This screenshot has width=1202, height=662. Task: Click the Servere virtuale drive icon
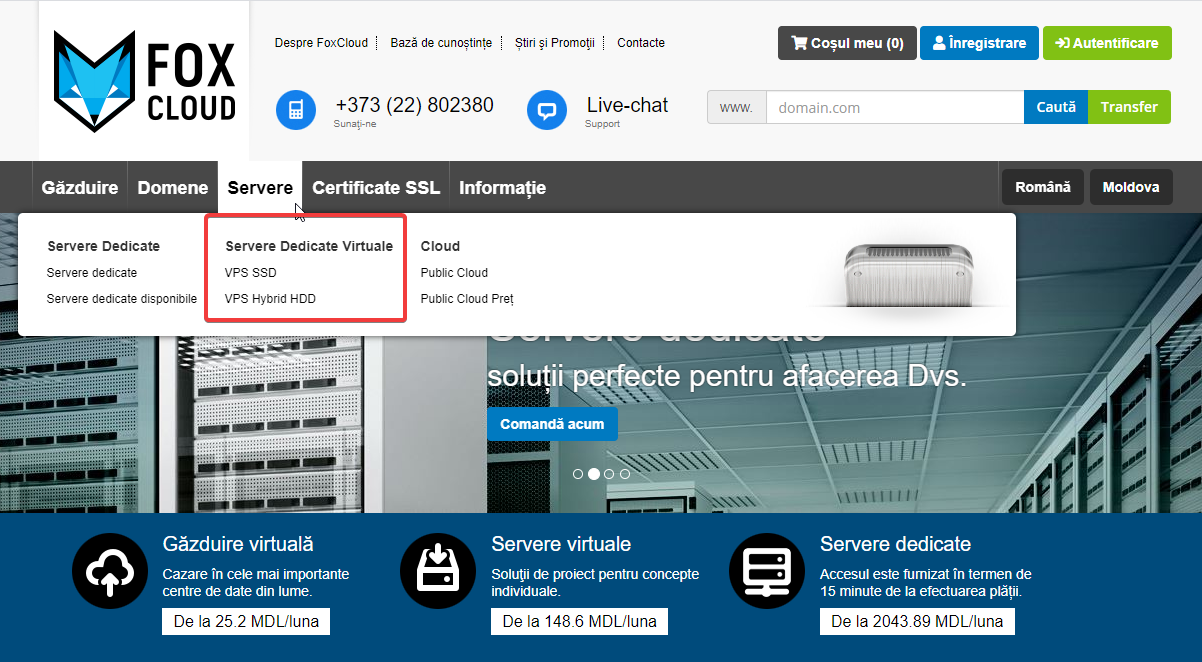pyautogui.click(x=438, y=571)
